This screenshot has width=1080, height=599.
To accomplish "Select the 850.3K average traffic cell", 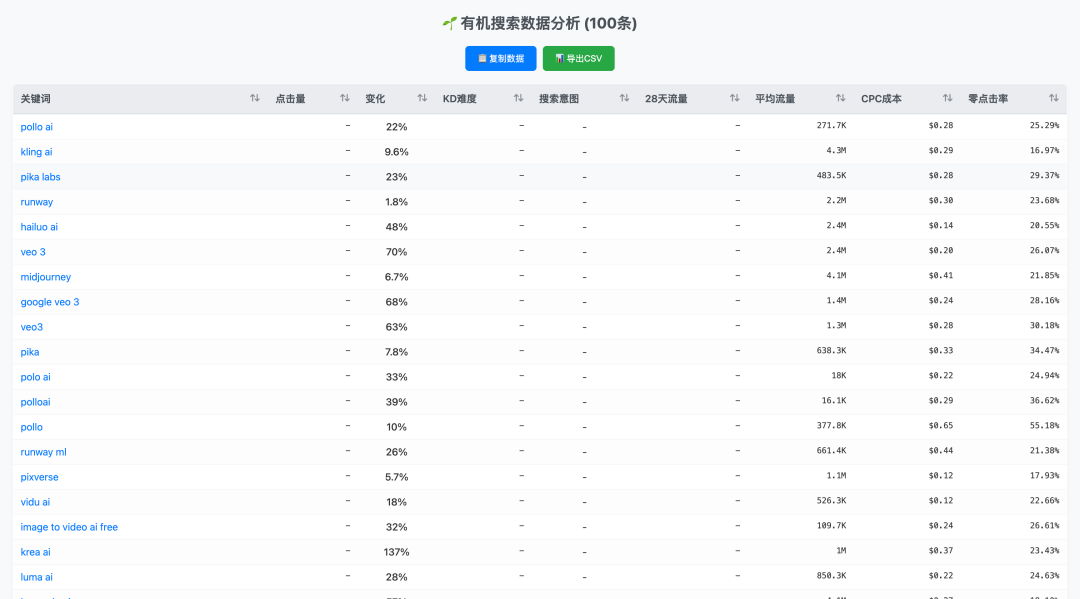I will coord(831,576).
